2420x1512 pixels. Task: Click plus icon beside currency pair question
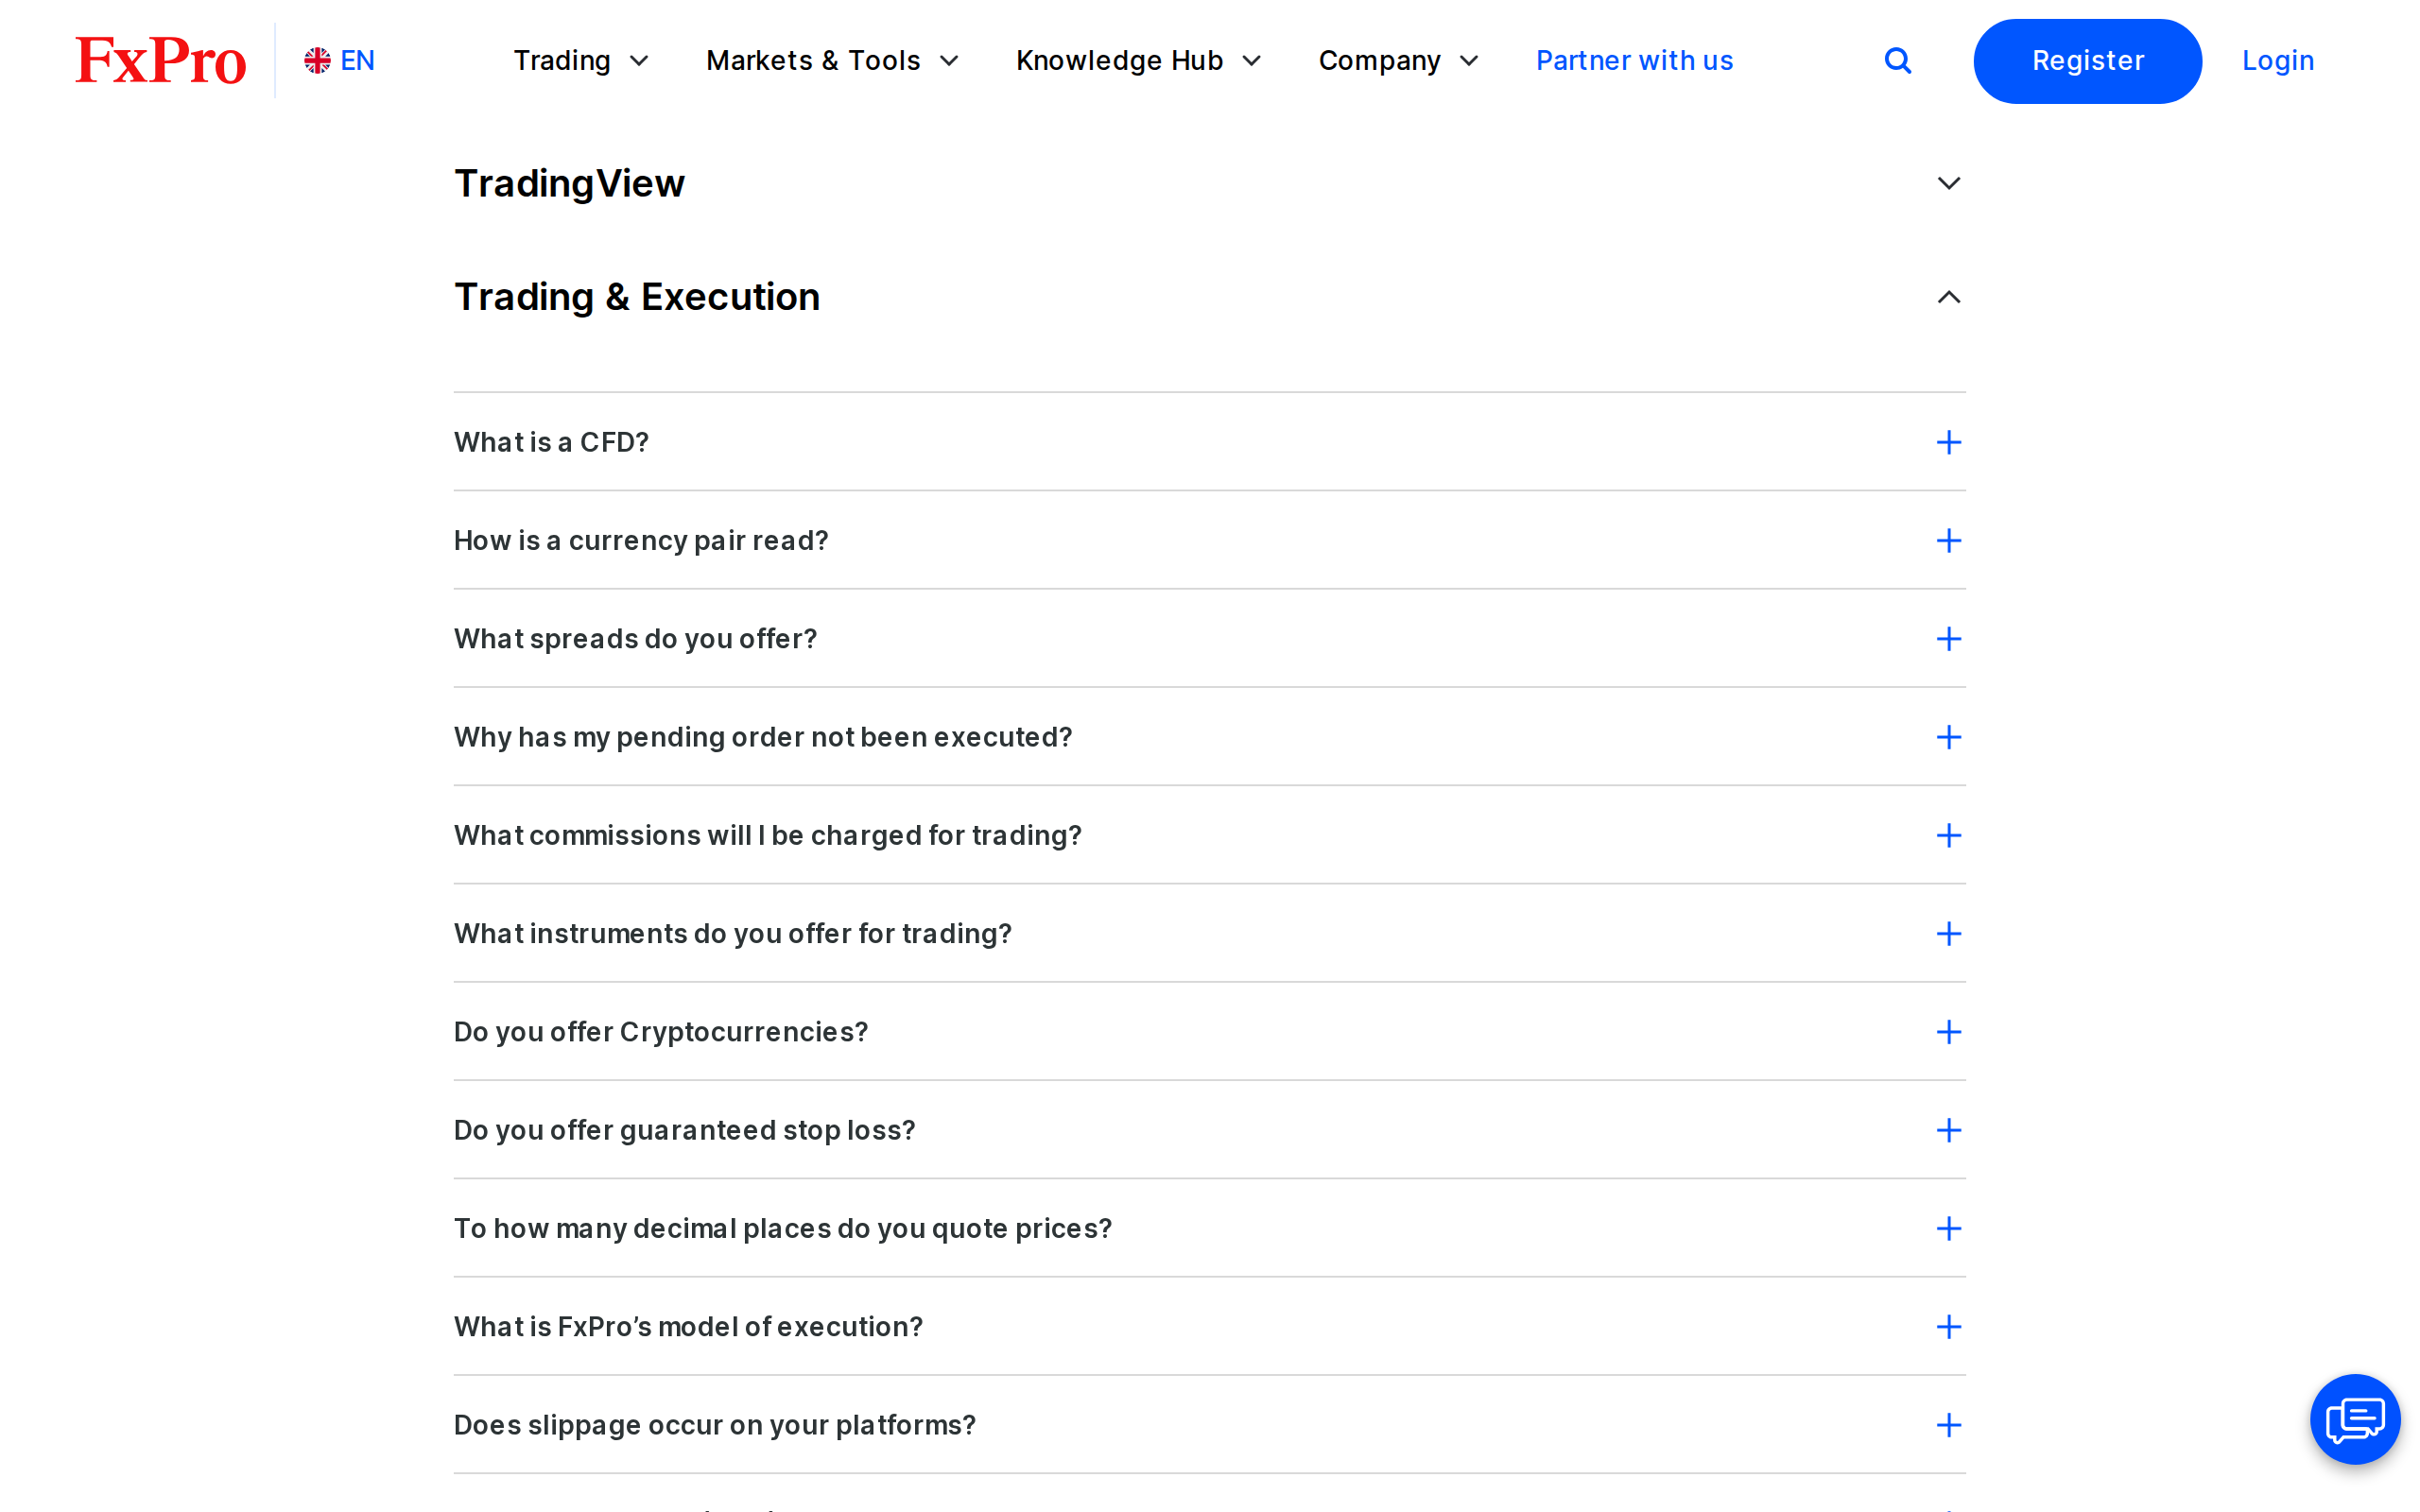pos(1948,541)
